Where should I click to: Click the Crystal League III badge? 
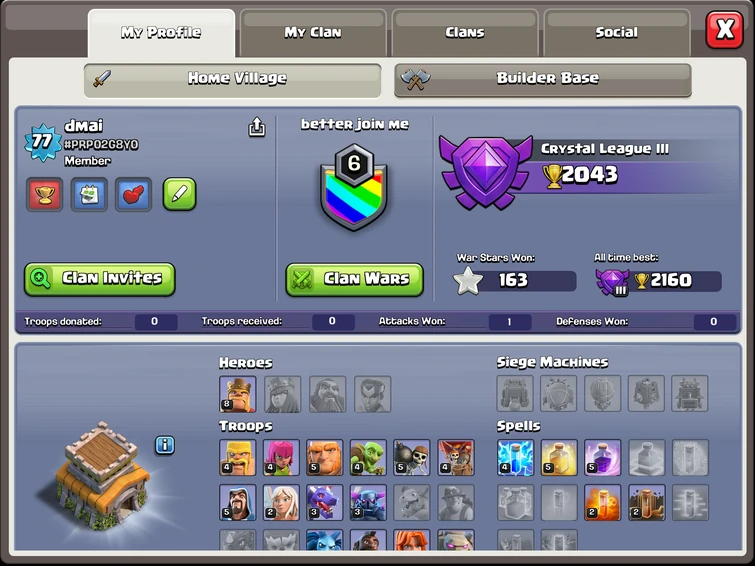pos(485,172)
